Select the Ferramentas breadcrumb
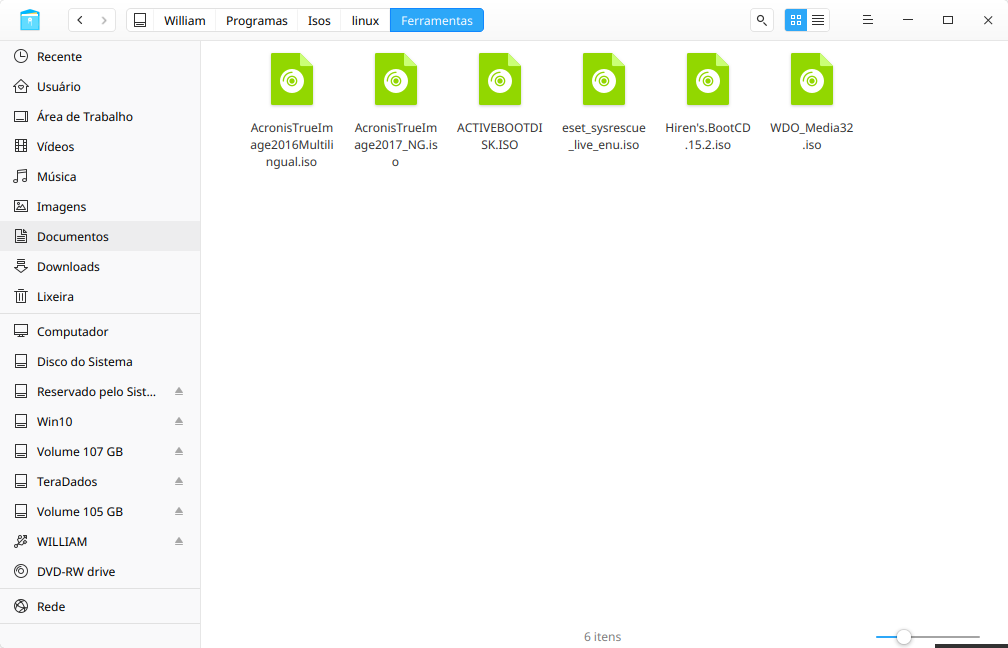This screenshot has height=648, width=1008. coord(436,21)
